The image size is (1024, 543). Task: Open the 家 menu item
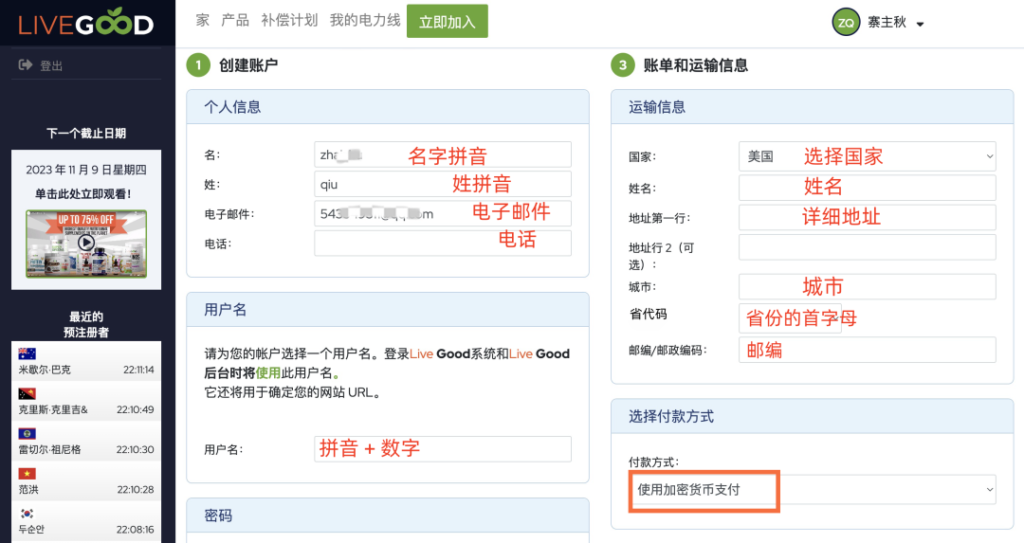click(x=202, y=20)
